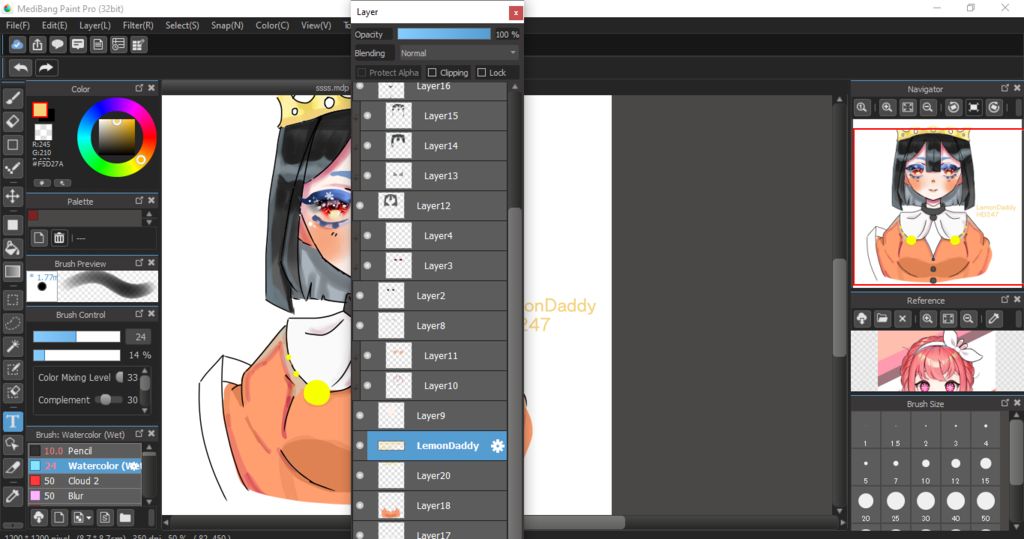Zoom out using Navigator minus magnifier
This screenshot has width=1024, height=539.
coord(927,108)
